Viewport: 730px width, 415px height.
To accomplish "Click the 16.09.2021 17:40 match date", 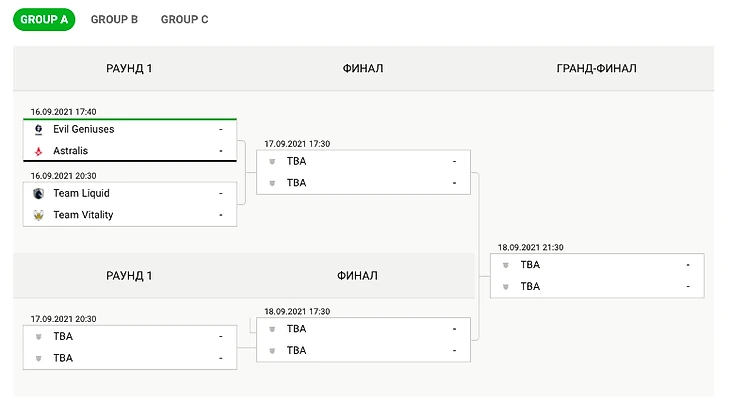I will tap(63, 112).
